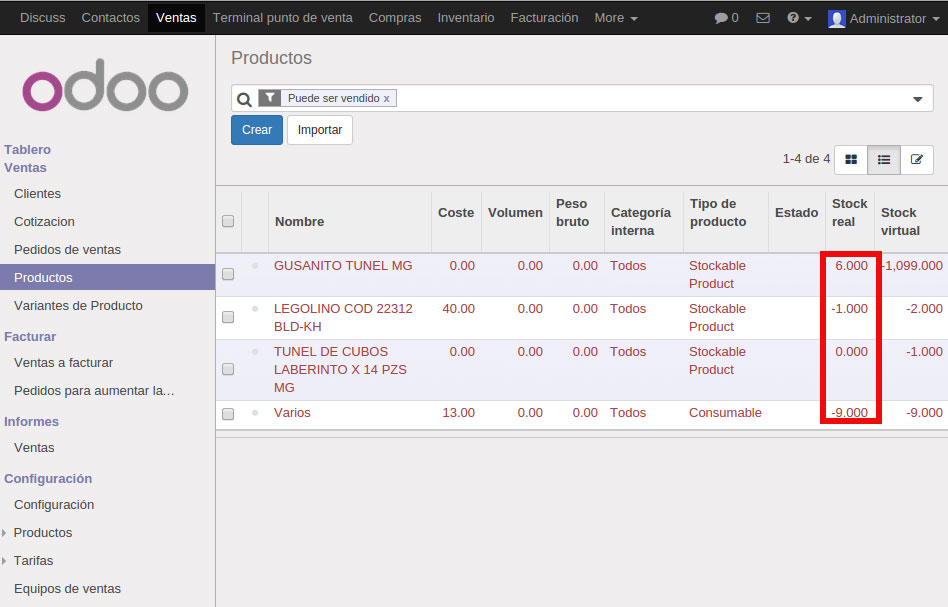This screenshot has width=948, height=607.
Task: Open the Contactos menu
Action: [111, 18]
